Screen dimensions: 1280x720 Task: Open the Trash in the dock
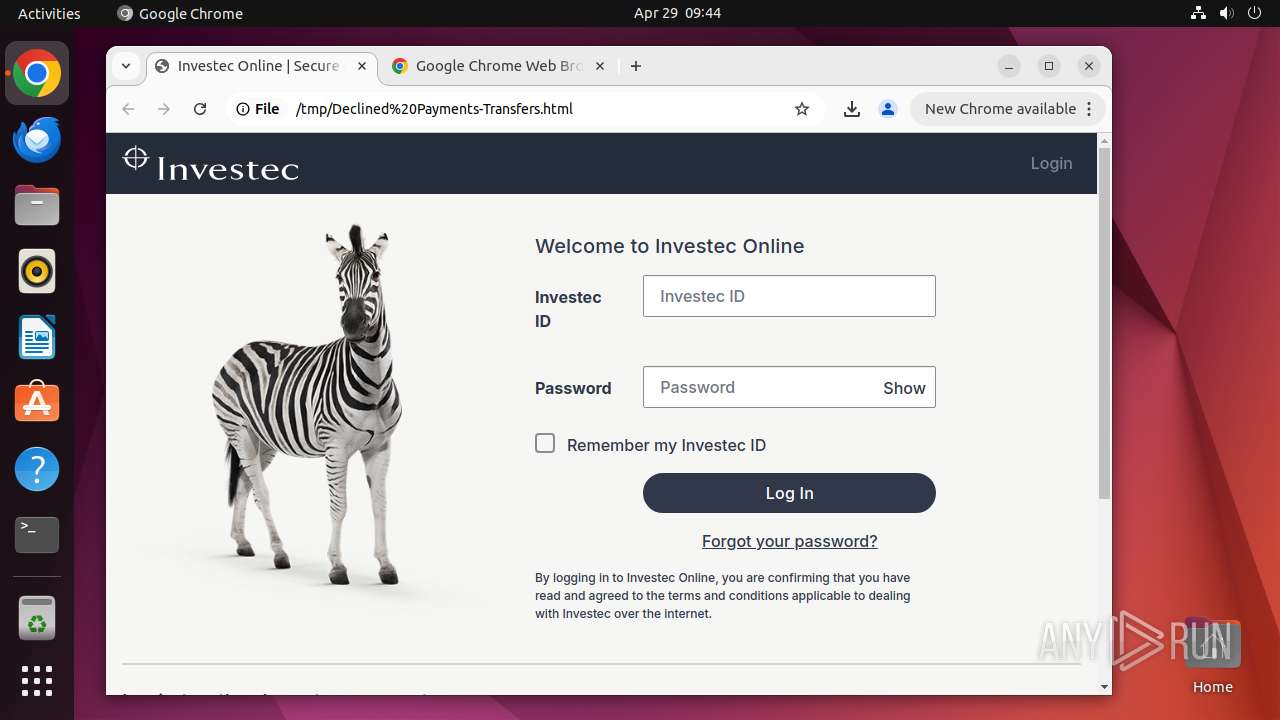[x=37, y=618]
